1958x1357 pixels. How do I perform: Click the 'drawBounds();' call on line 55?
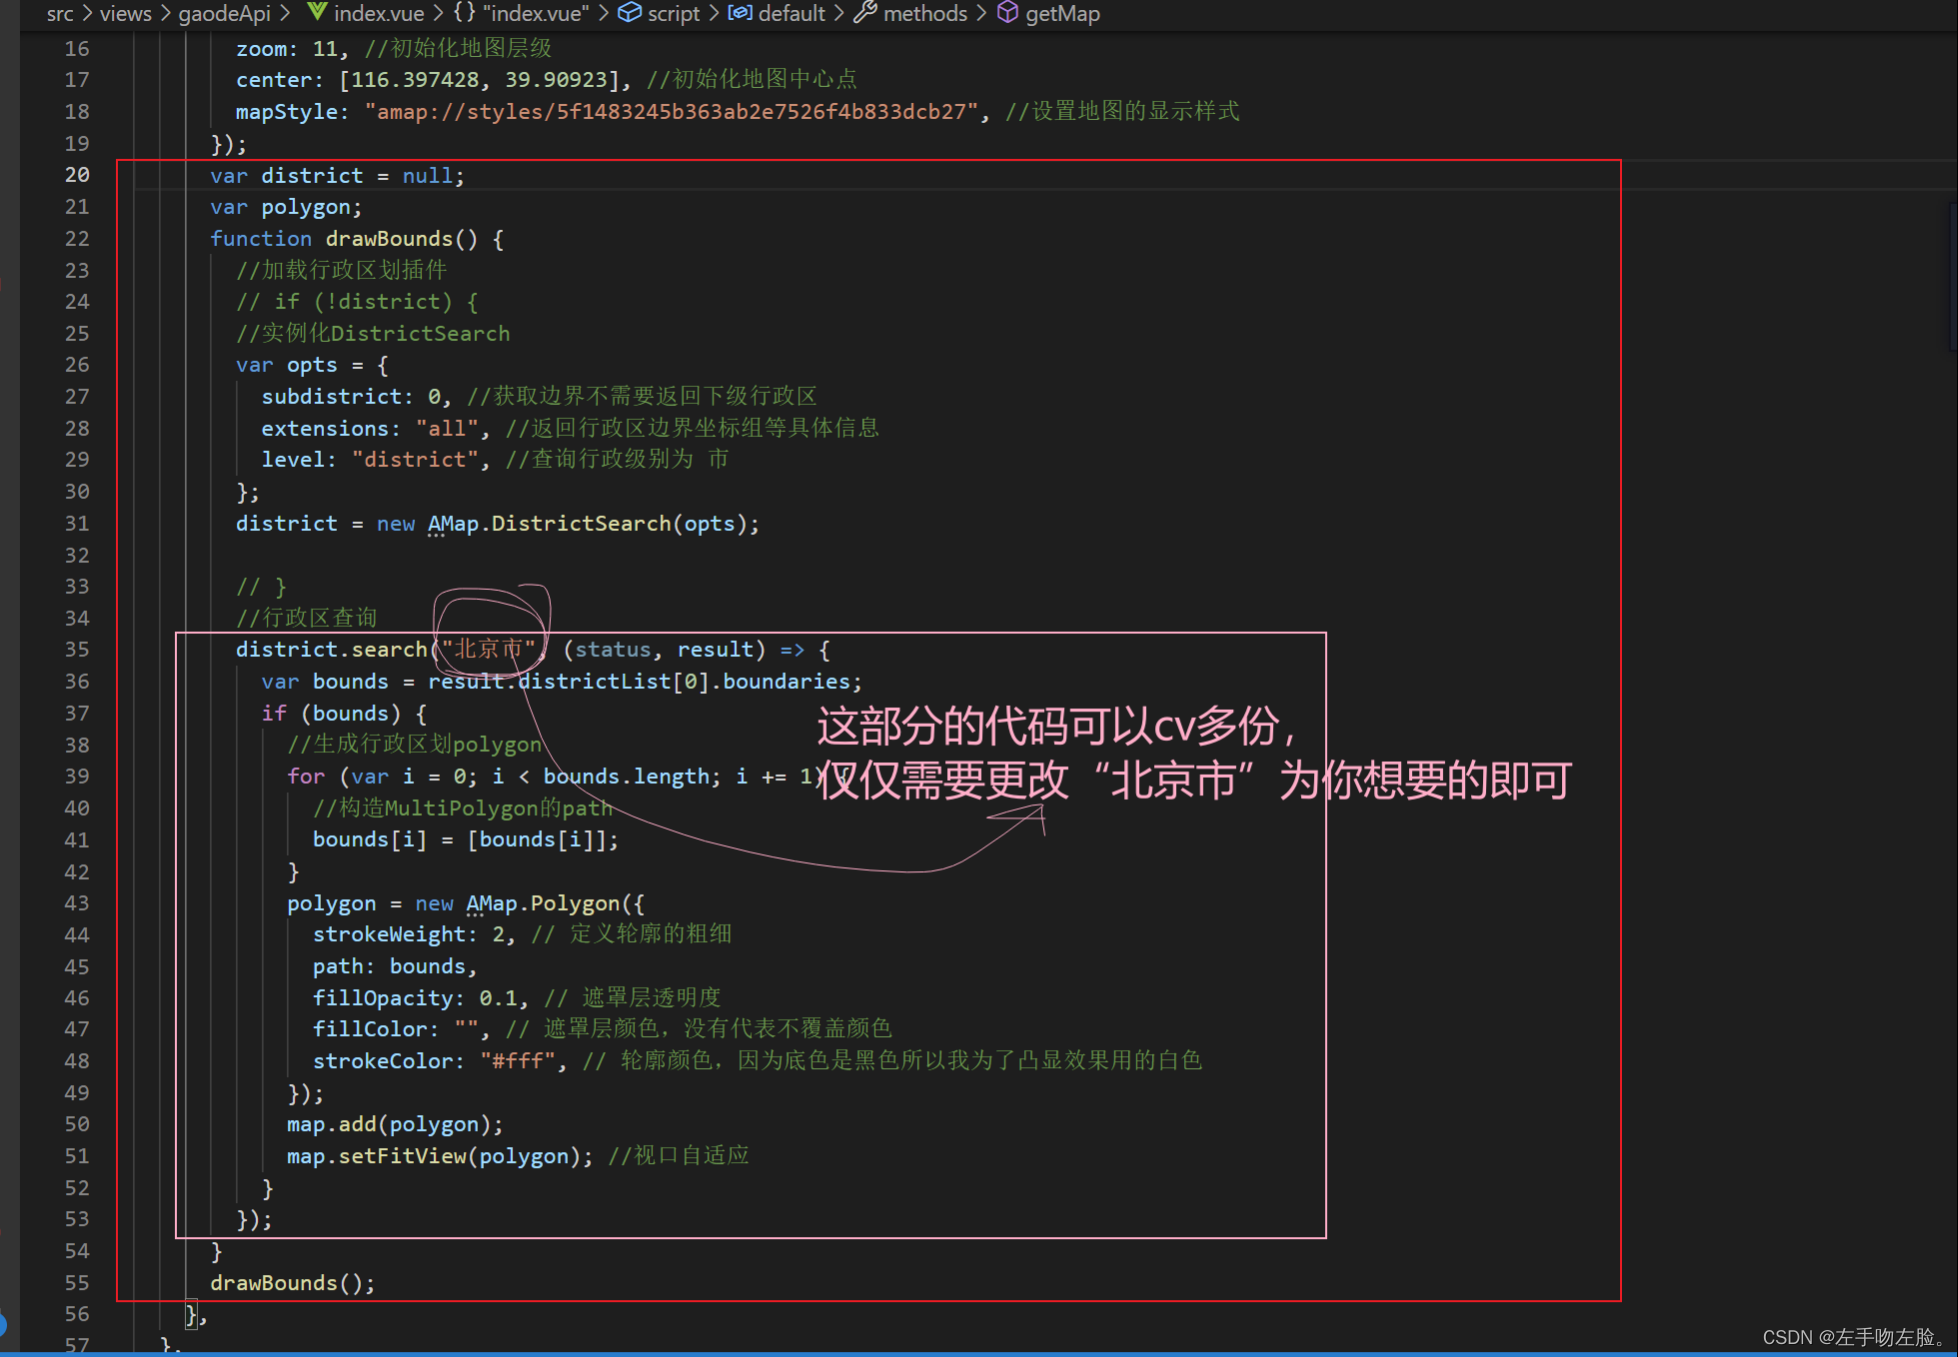pos(292,1283)
